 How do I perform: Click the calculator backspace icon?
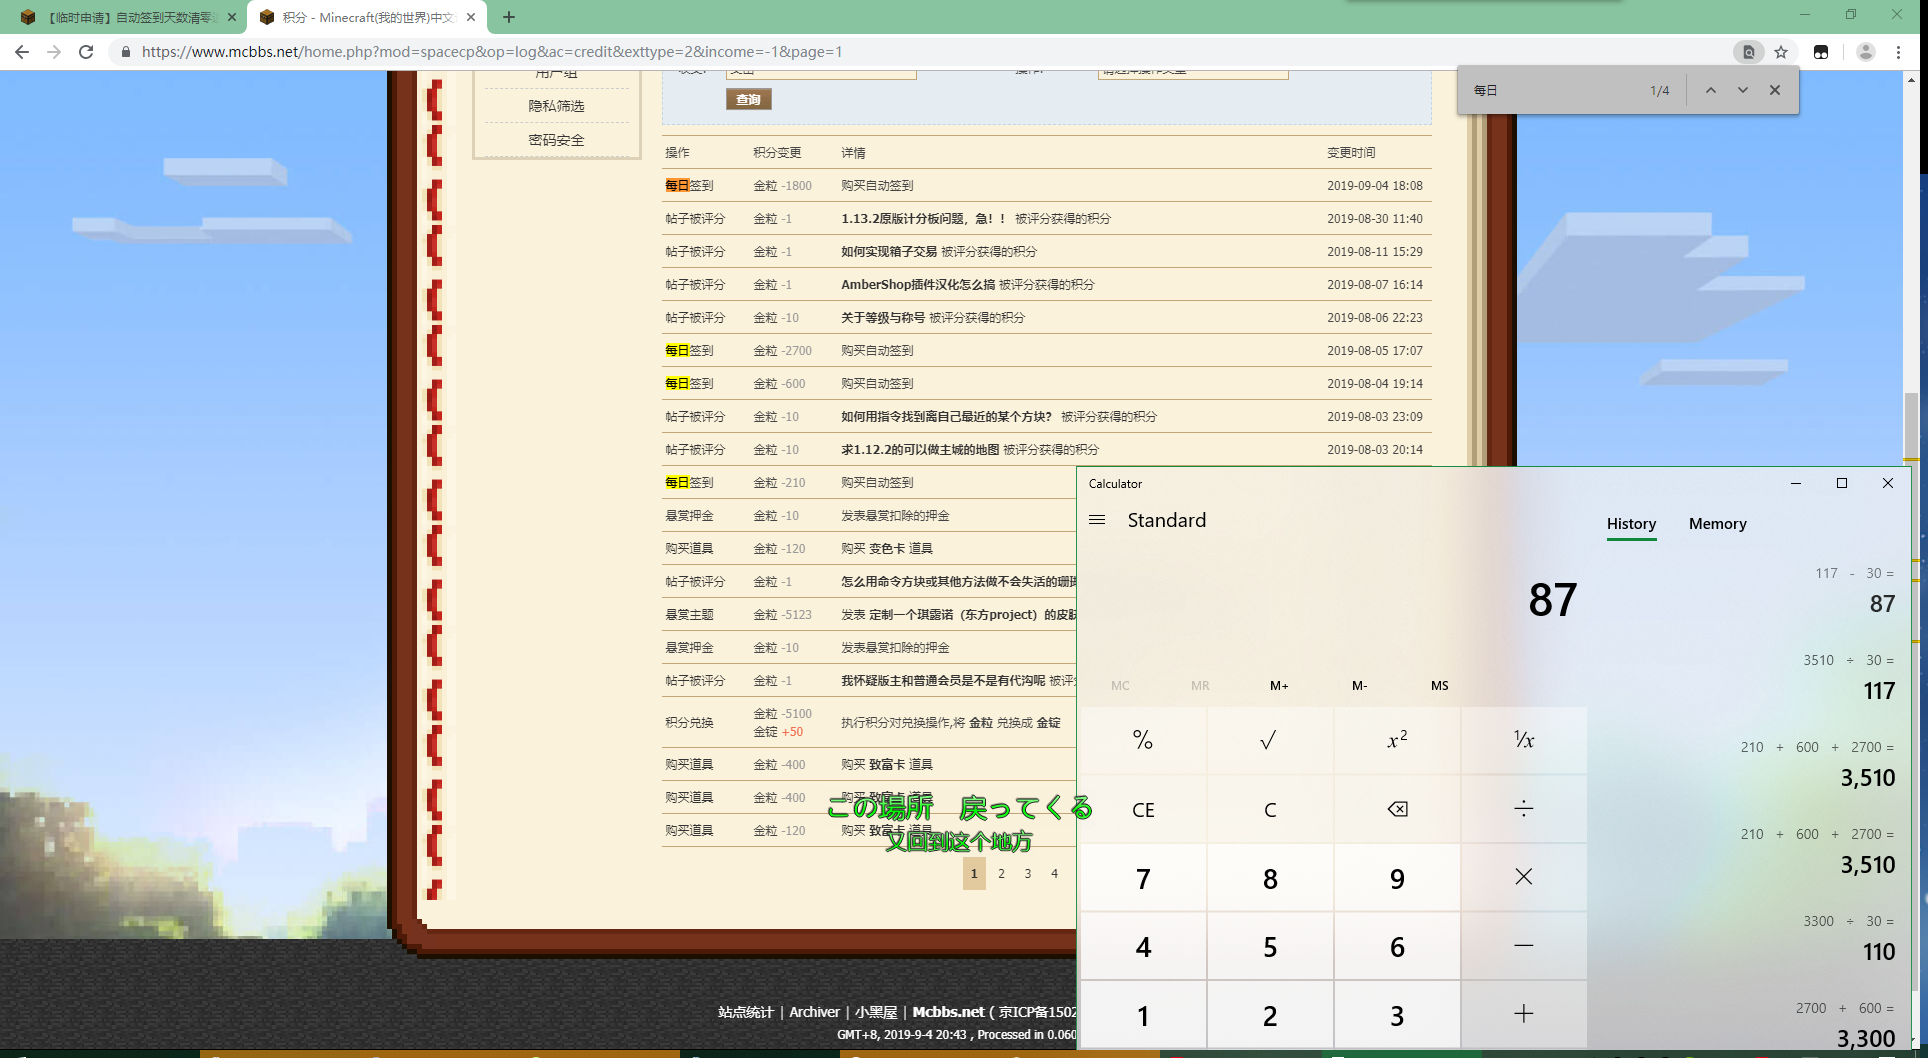click(1397, 809)
